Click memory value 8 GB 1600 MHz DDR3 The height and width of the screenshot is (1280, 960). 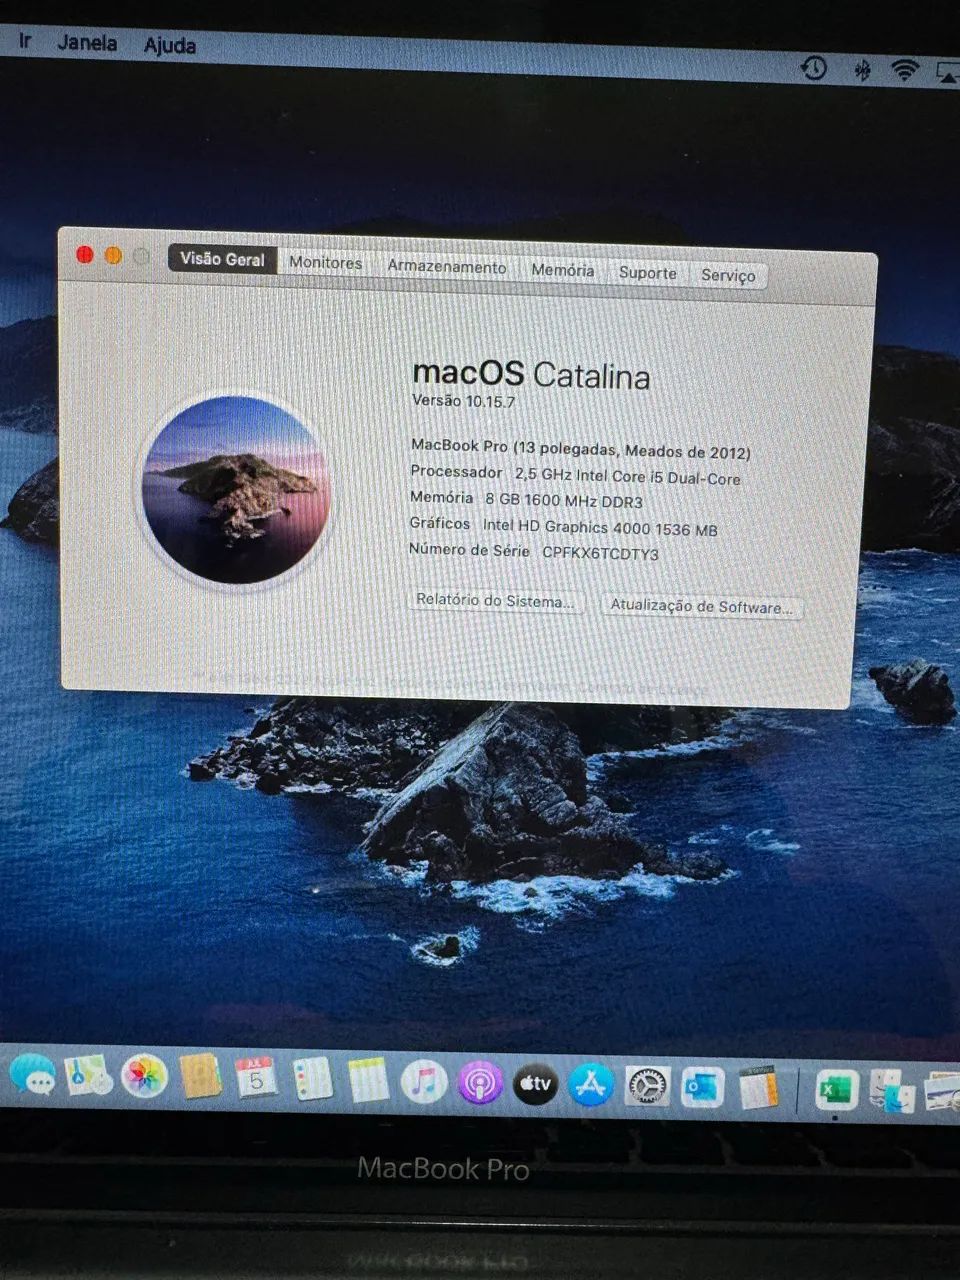coord(564,501)
